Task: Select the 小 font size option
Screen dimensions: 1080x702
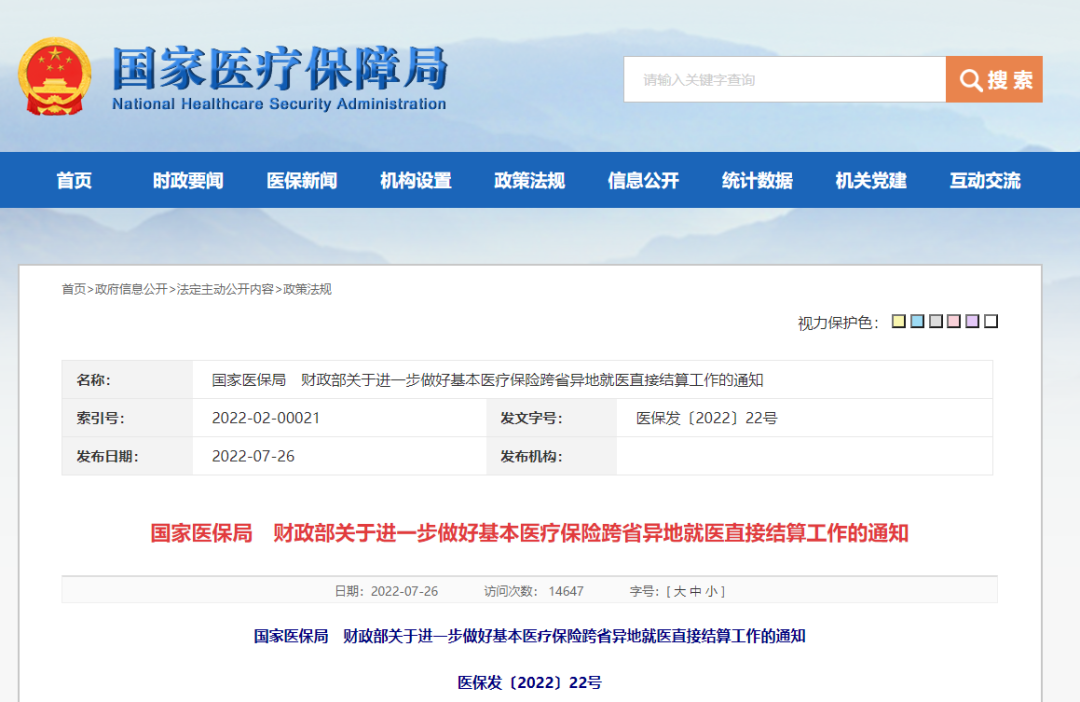Action: pos(712,591)
